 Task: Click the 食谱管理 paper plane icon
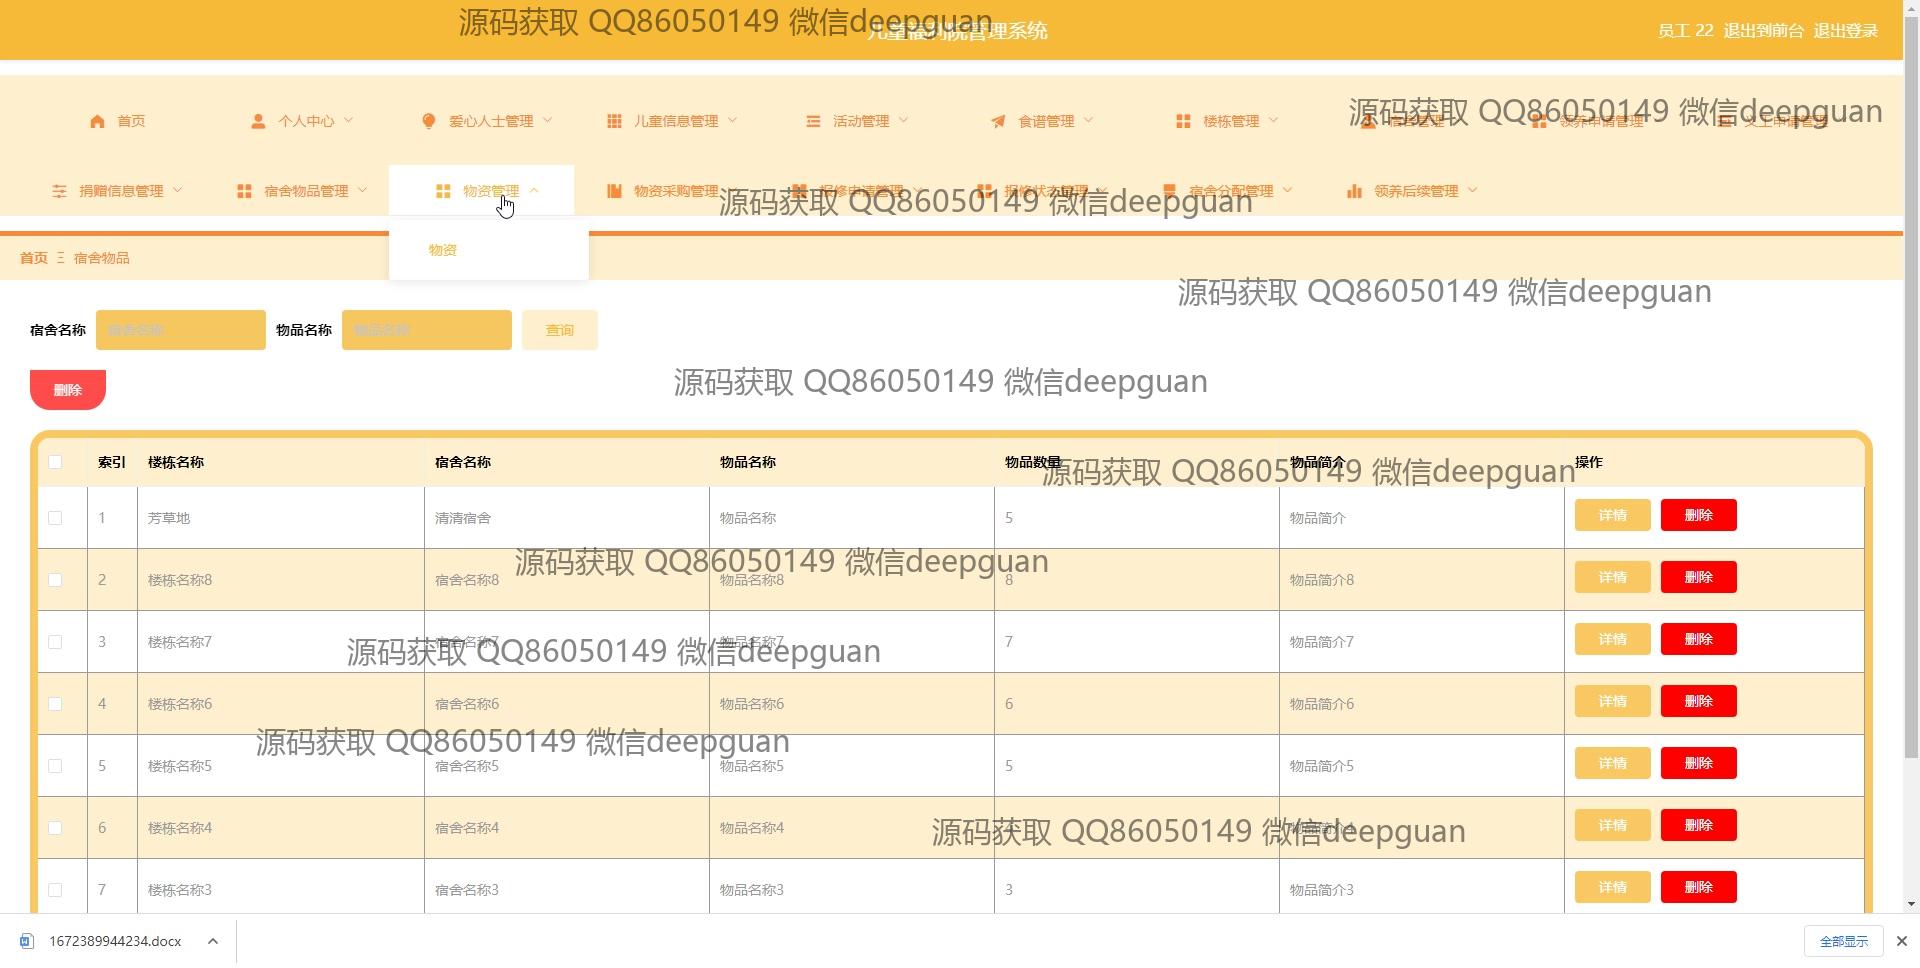click(x=998, y=121)
